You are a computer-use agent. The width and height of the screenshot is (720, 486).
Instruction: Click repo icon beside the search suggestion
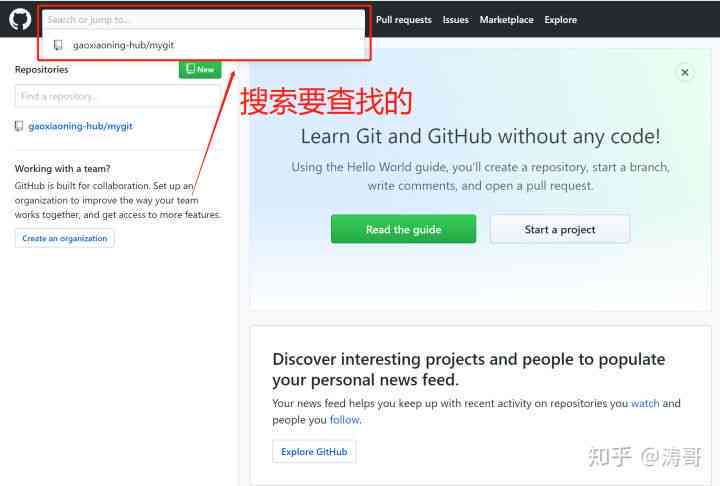pos(58,45)
